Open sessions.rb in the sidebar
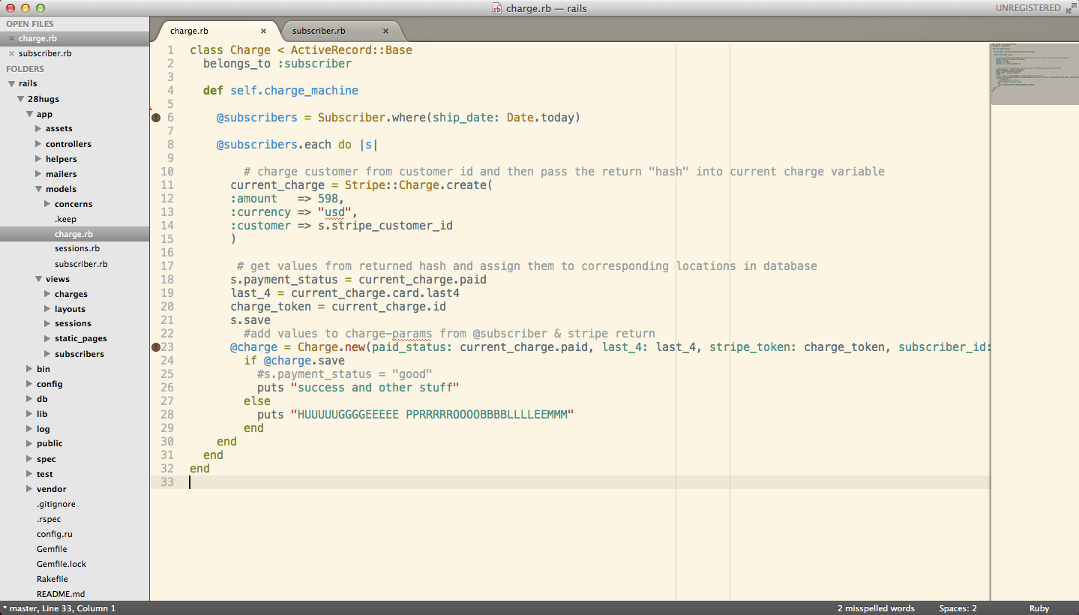This screenshot has height=615, width=1079. 77,248
